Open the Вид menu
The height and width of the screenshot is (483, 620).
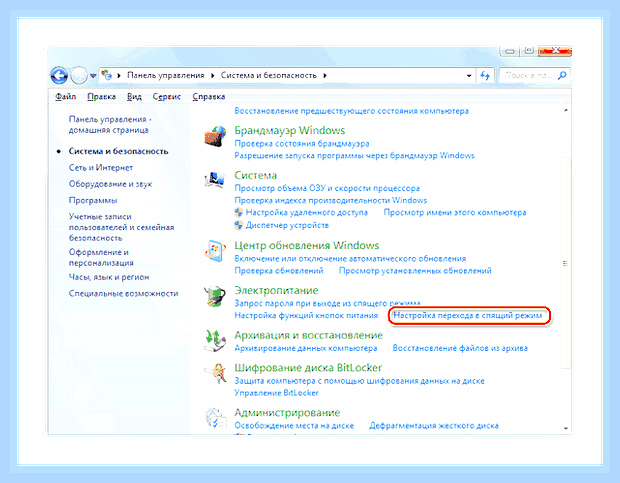pos(134,96)
